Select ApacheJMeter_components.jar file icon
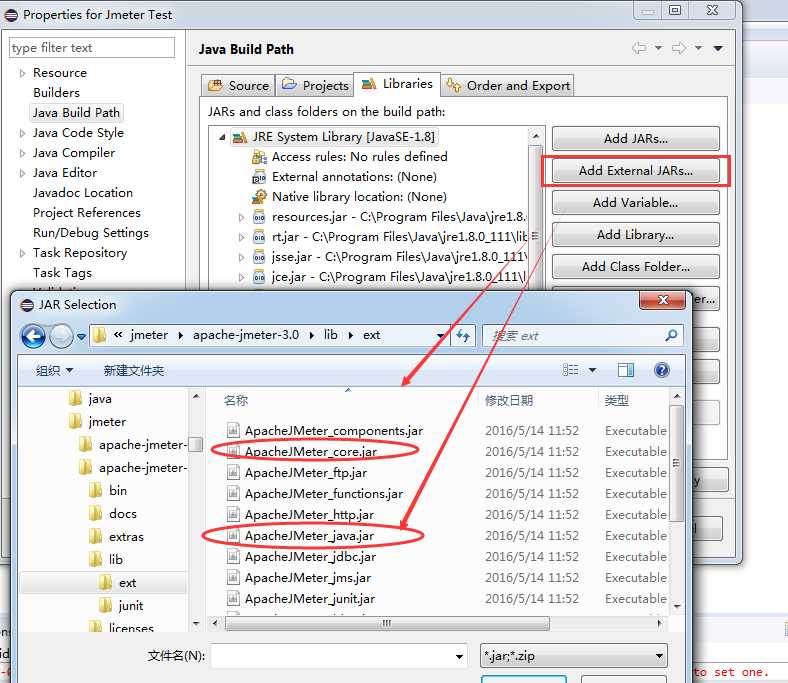The height and width of the screenshot is (683, 788). (233, 430)
